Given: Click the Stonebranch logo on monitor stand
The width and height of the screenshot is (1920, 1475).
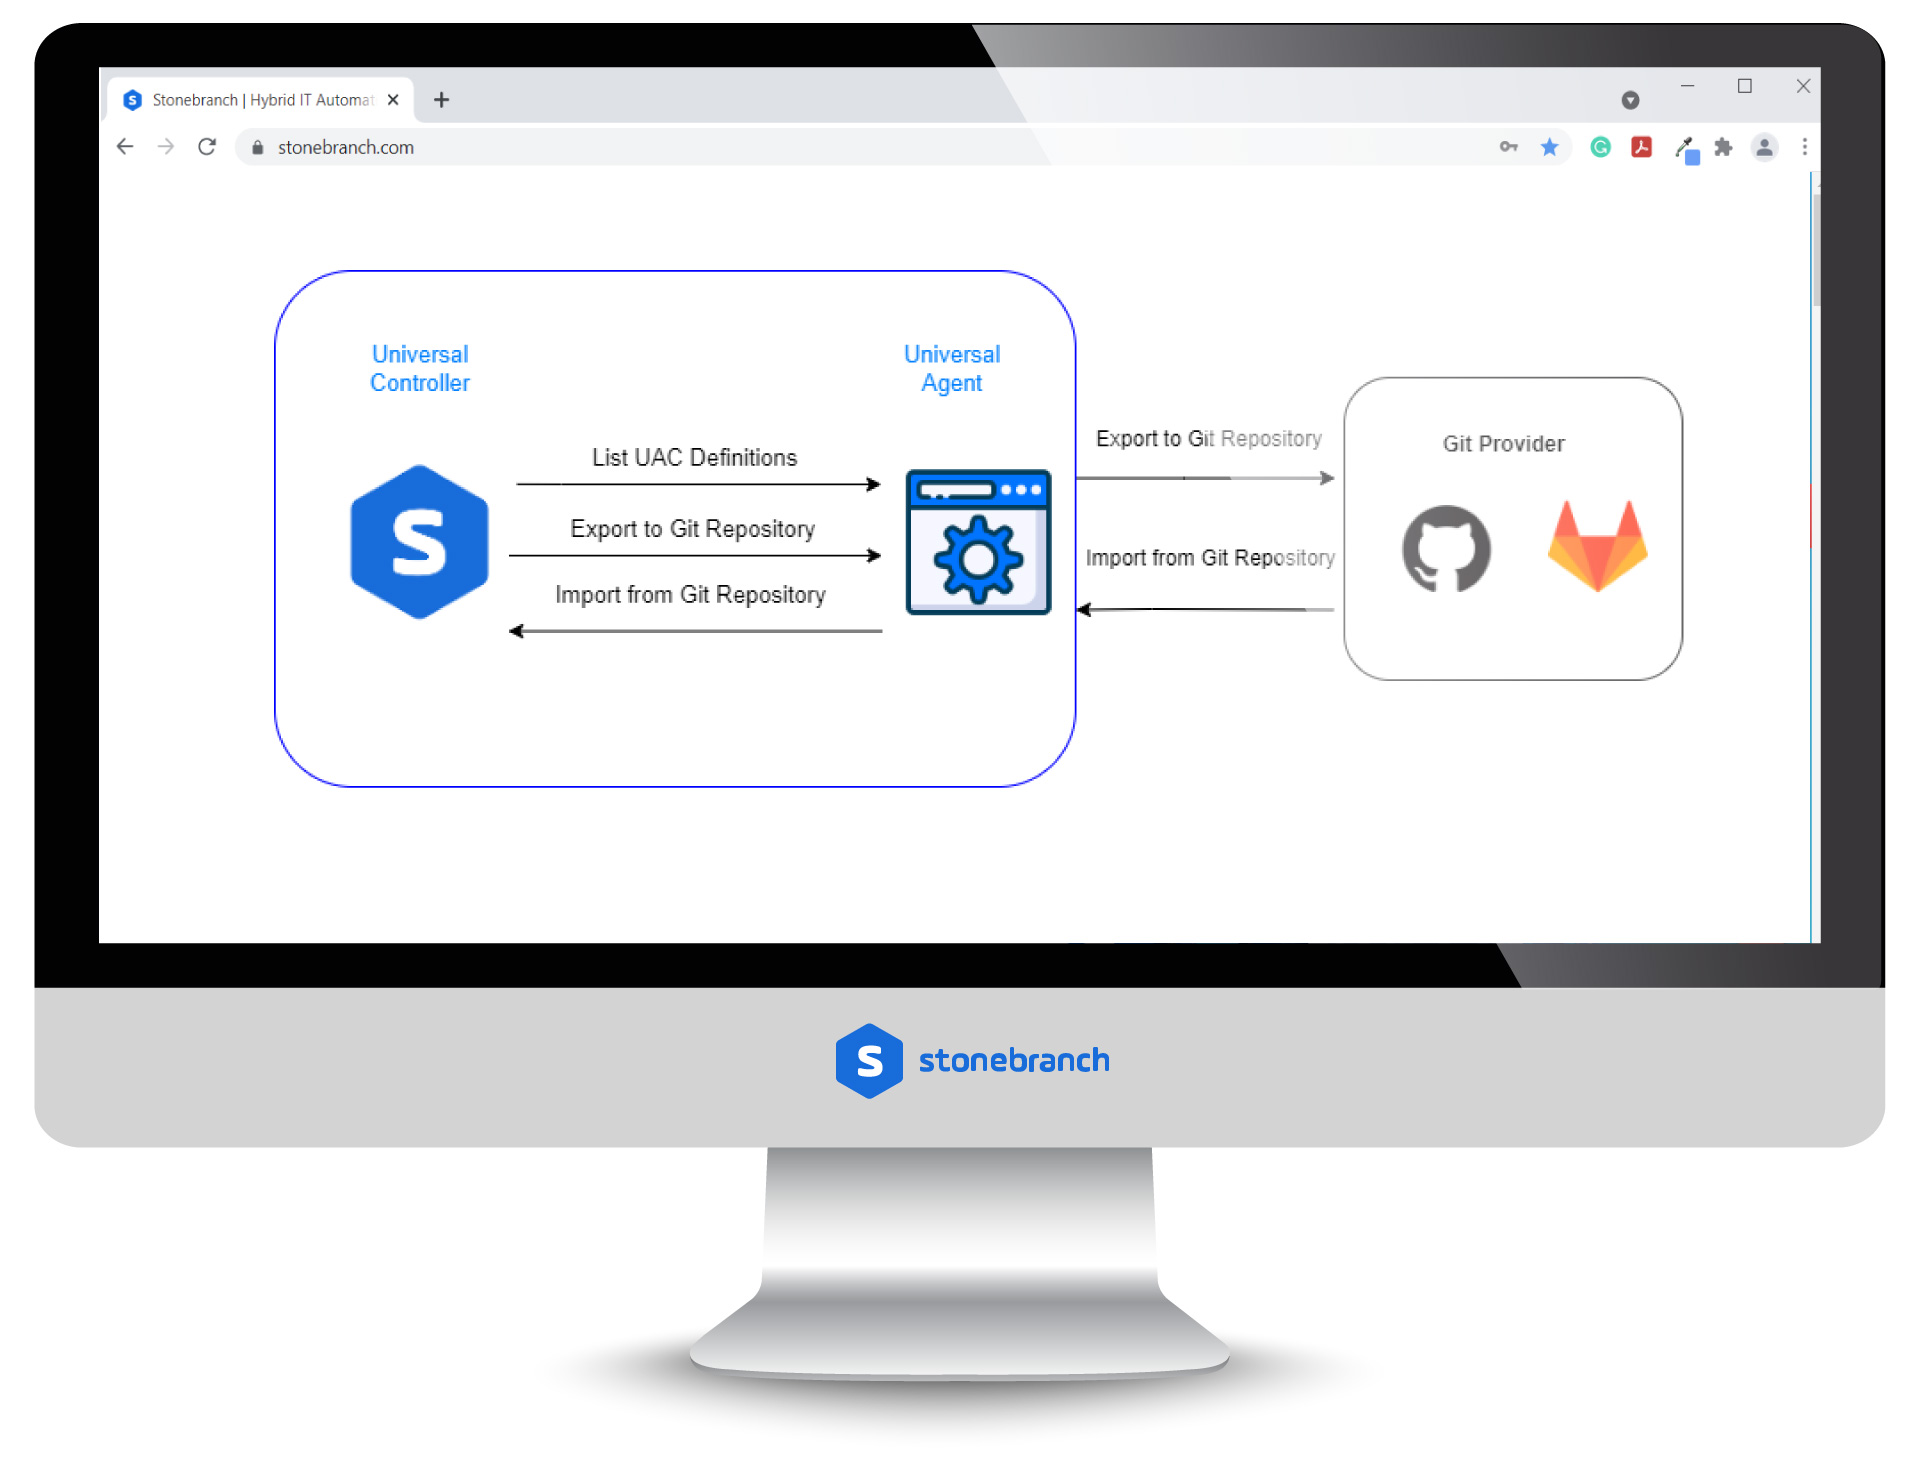Looking at the screenshot, I should click(959, 1061).
